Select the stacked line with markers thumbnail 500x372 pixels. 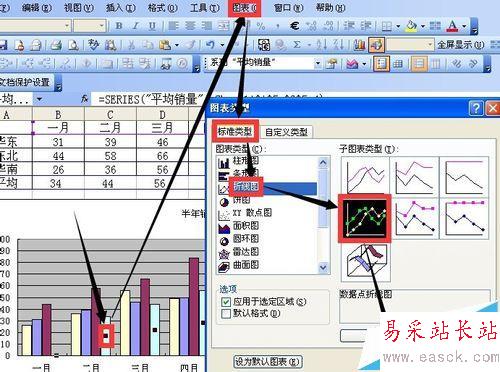[x=415, y=218]
